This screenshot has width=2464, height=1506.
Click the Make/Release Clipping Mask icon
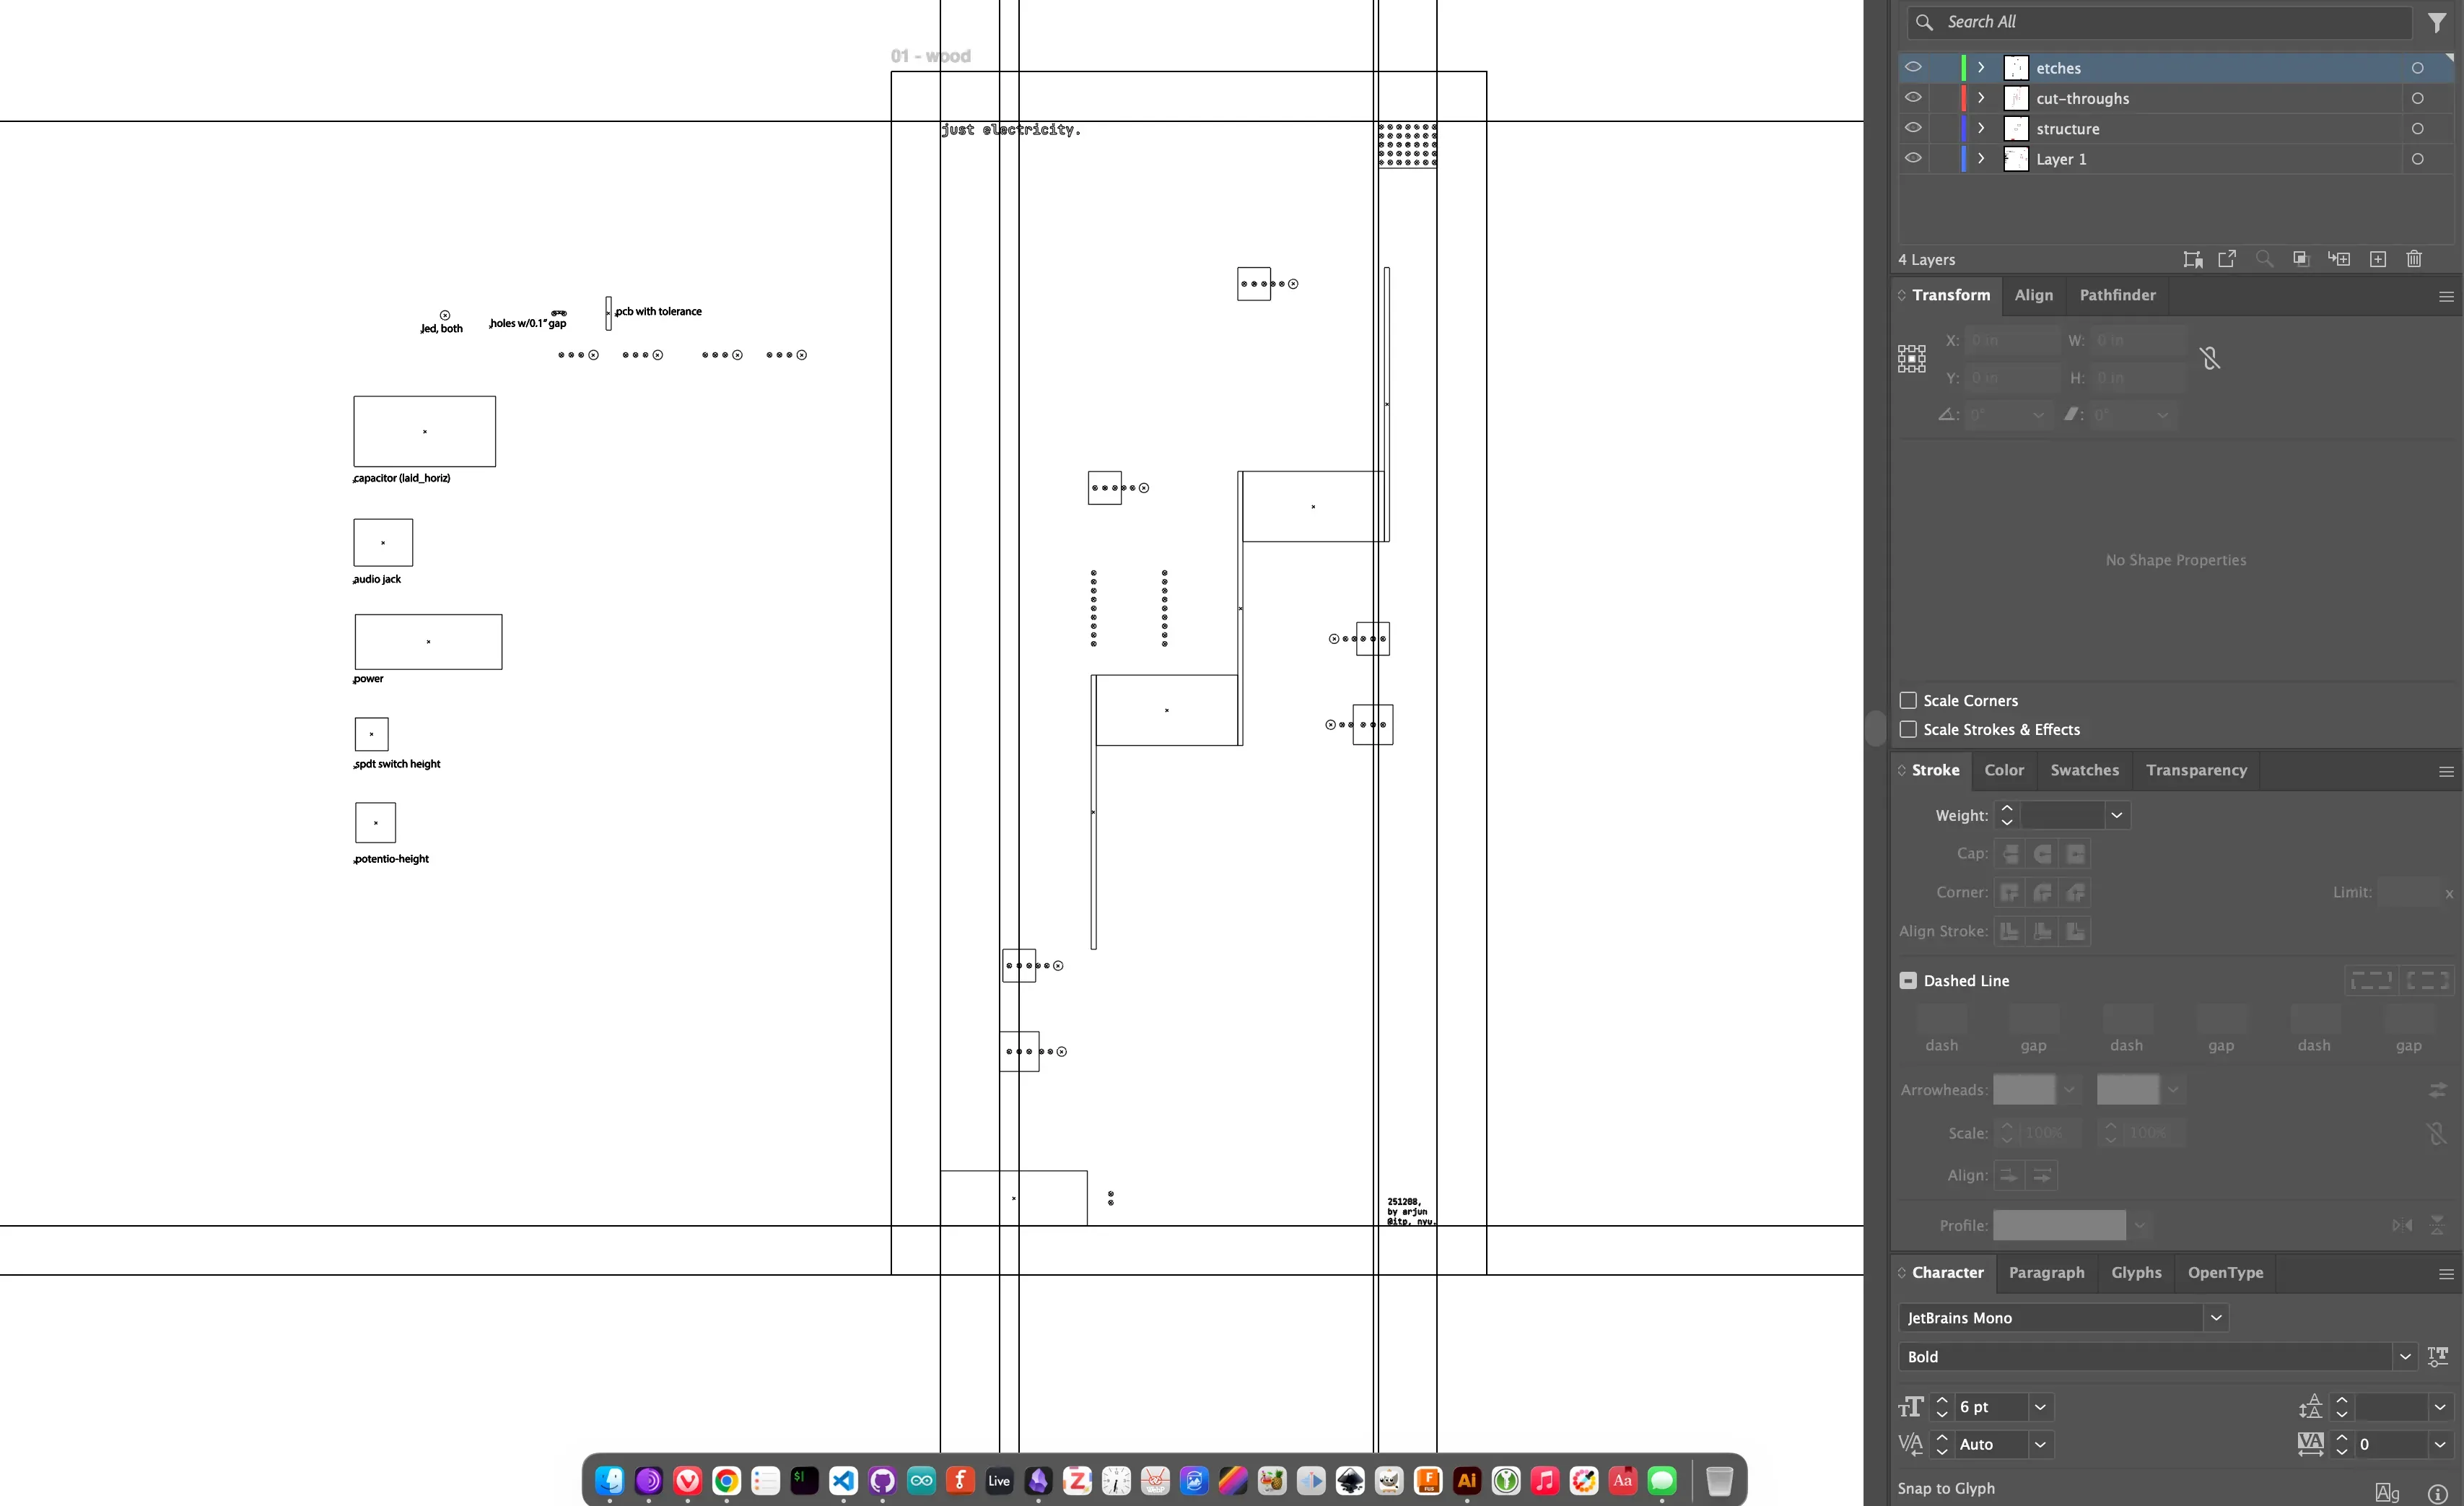(2300, 259)
